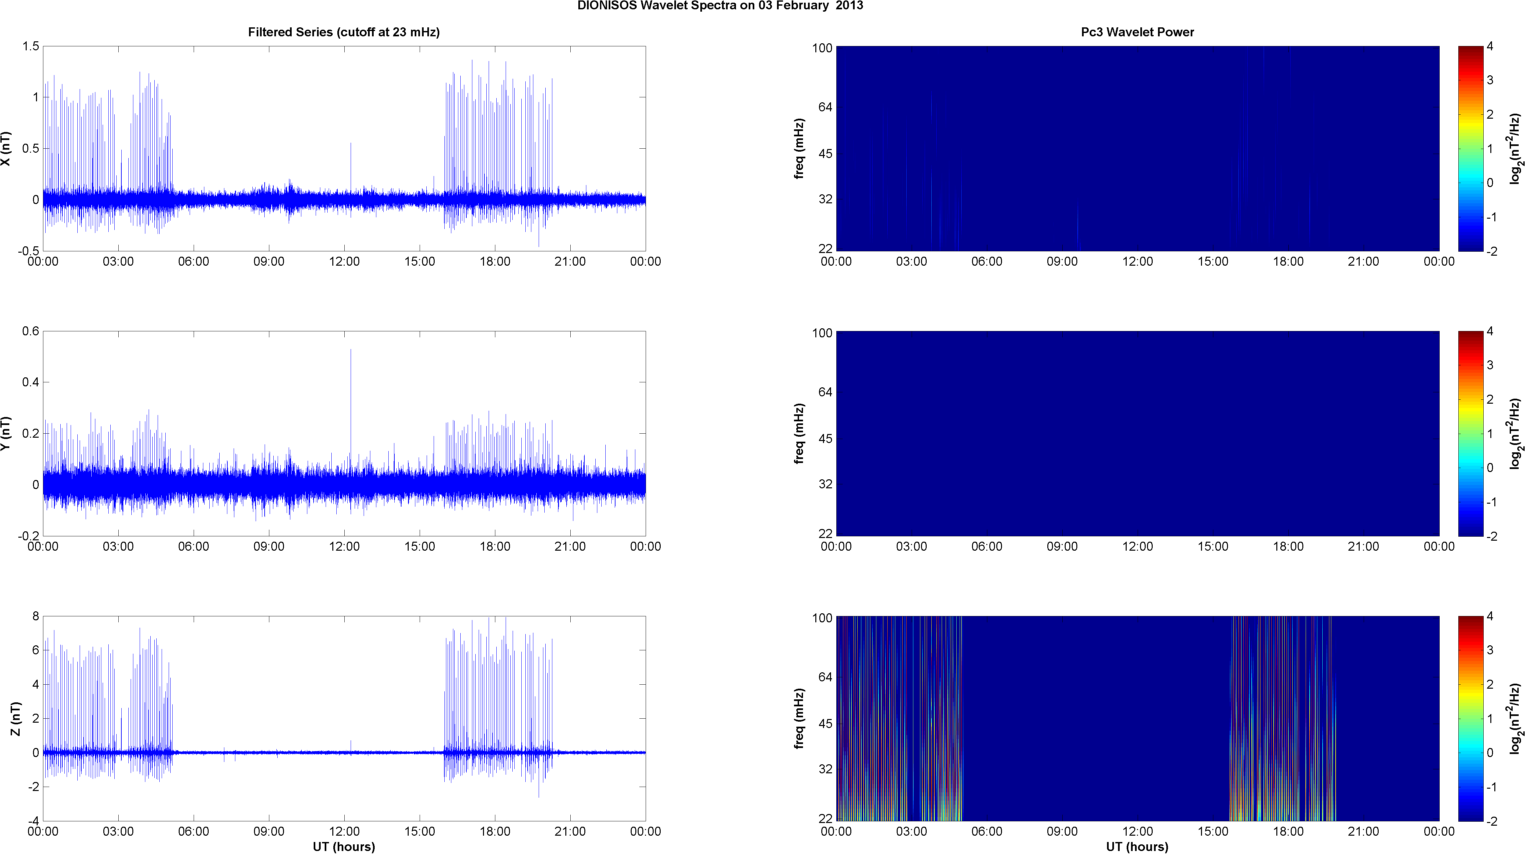Click the '15:00' tick under Y series plot
Viewport: 1525px width, 854px height.
tap(419, 547)
